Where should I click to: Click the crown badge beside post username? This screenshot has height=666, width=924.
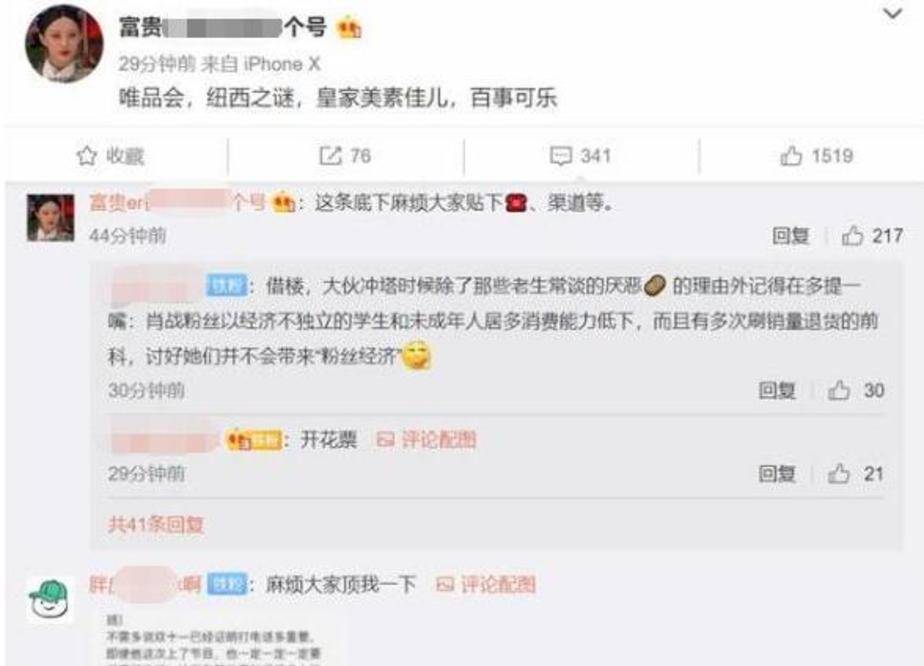click(348, 28)
